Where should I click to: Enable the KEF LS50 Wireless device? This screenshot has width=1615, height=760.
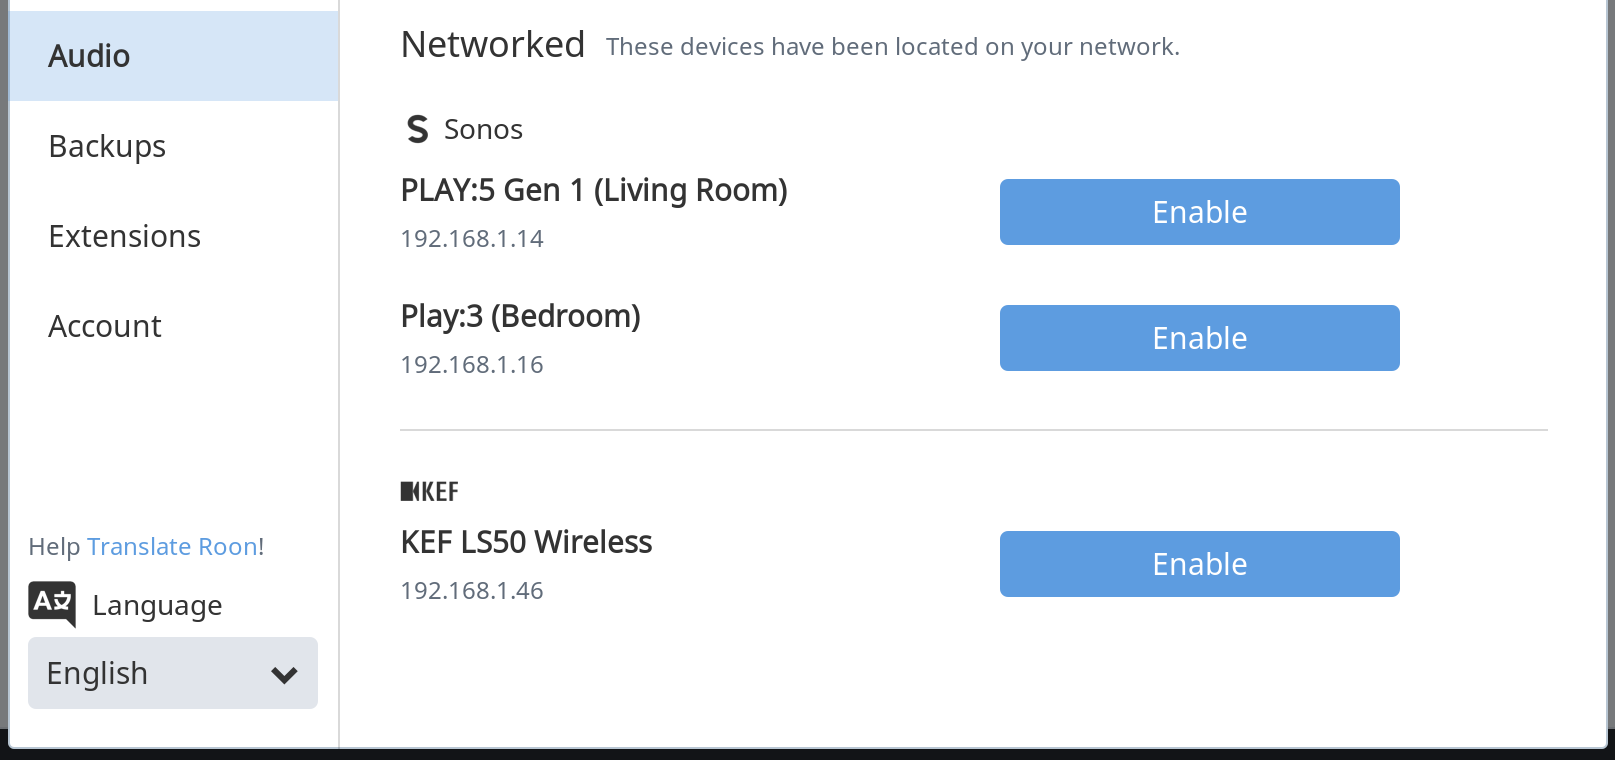coord(1200,564)
